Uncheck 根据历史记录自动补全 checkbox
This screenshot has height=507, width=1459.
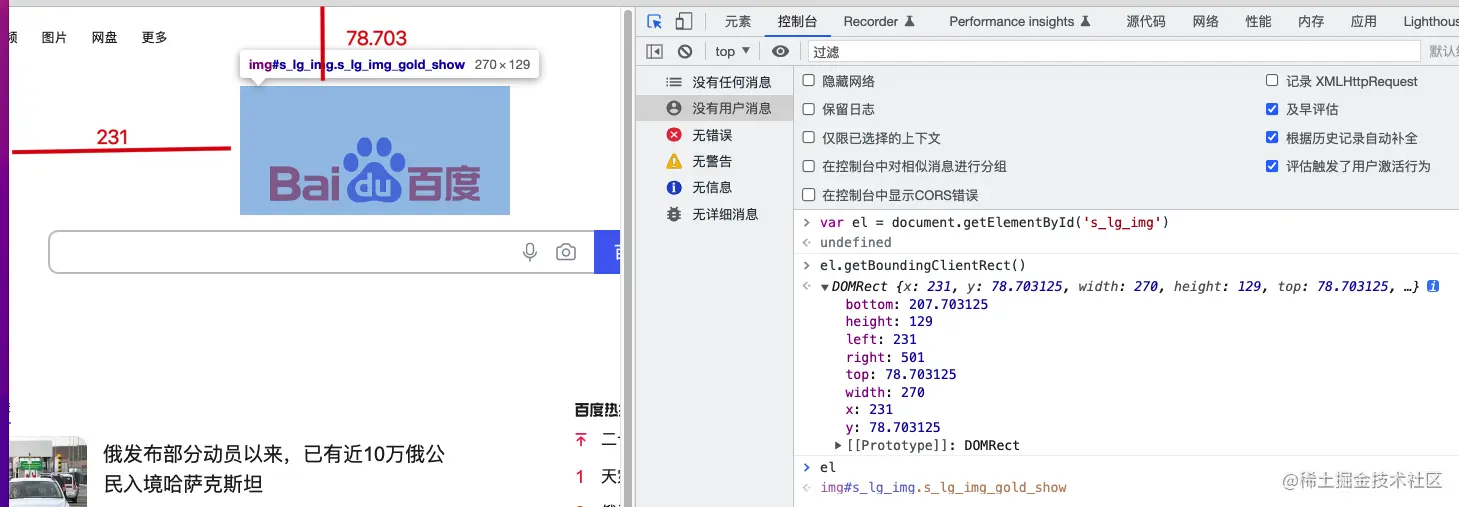[1272, 138]
